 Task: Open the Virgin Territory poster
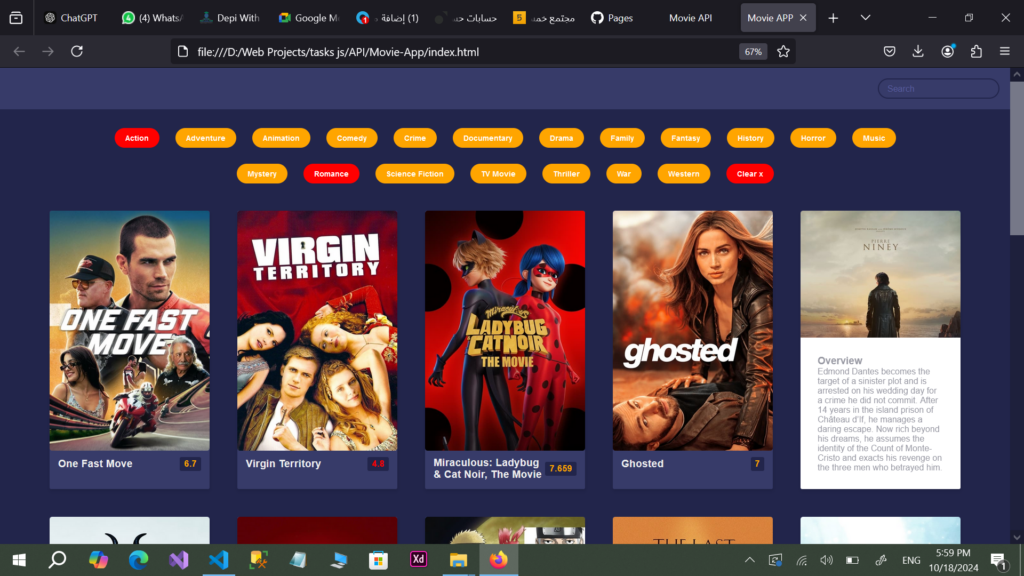coord(317,330)
